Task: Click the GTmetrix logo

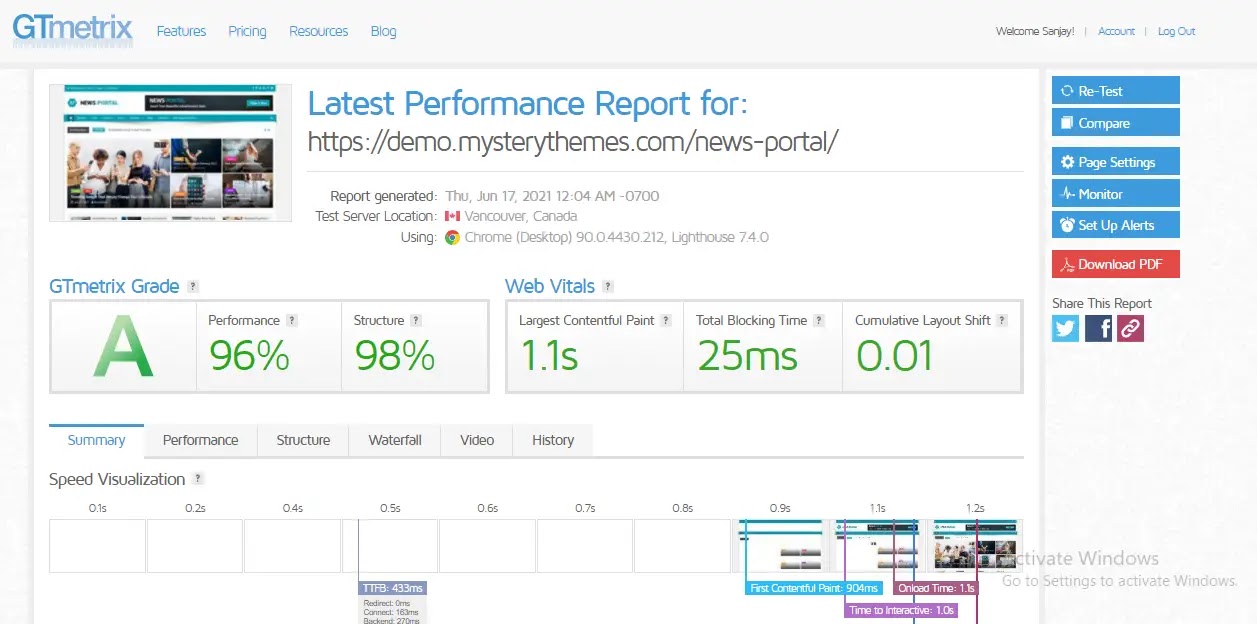Action: pos(72,28)
